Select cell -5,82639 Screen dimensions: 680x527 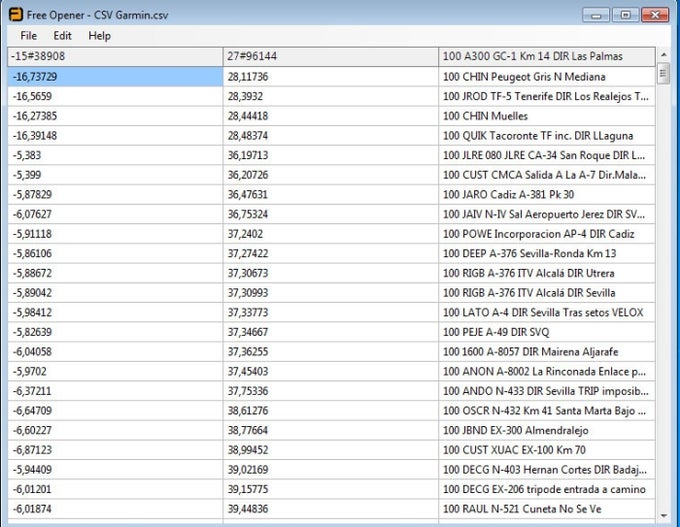115,332
